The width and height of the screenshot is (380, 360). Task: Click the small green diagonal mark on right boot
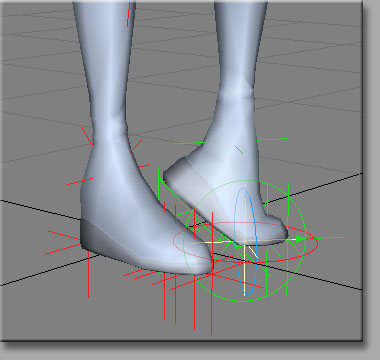(239, 150)
